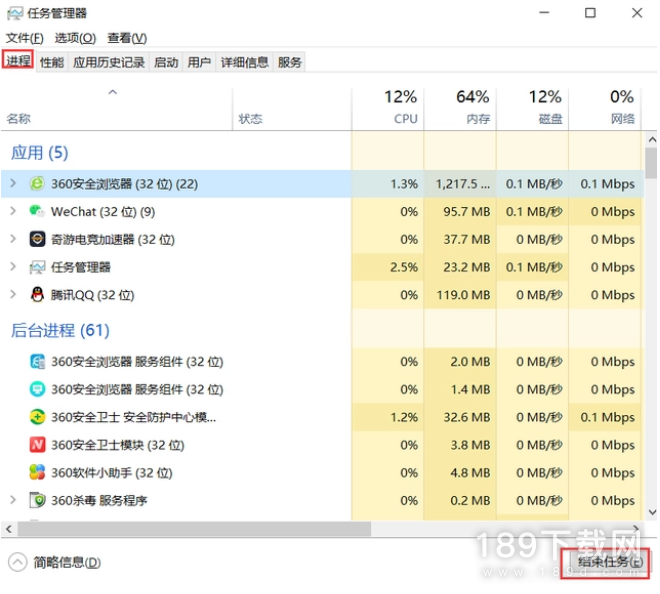
Task: Click the Task Manager title bar icon
Action: 15,13
